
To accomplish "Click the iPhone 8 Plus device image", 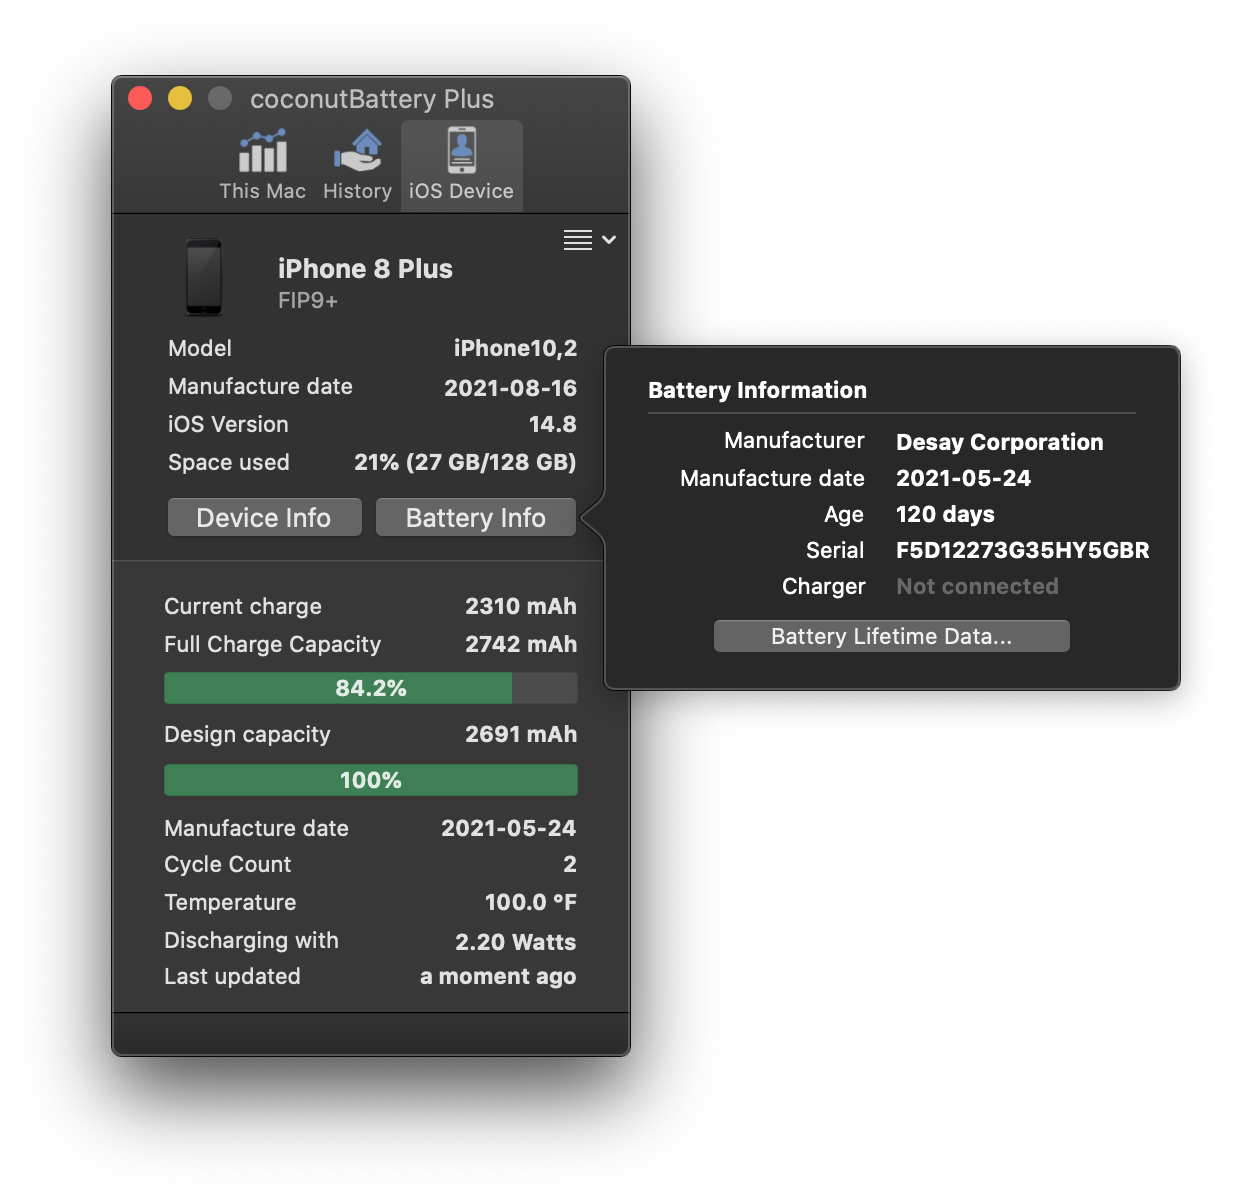I will [204, 277].
